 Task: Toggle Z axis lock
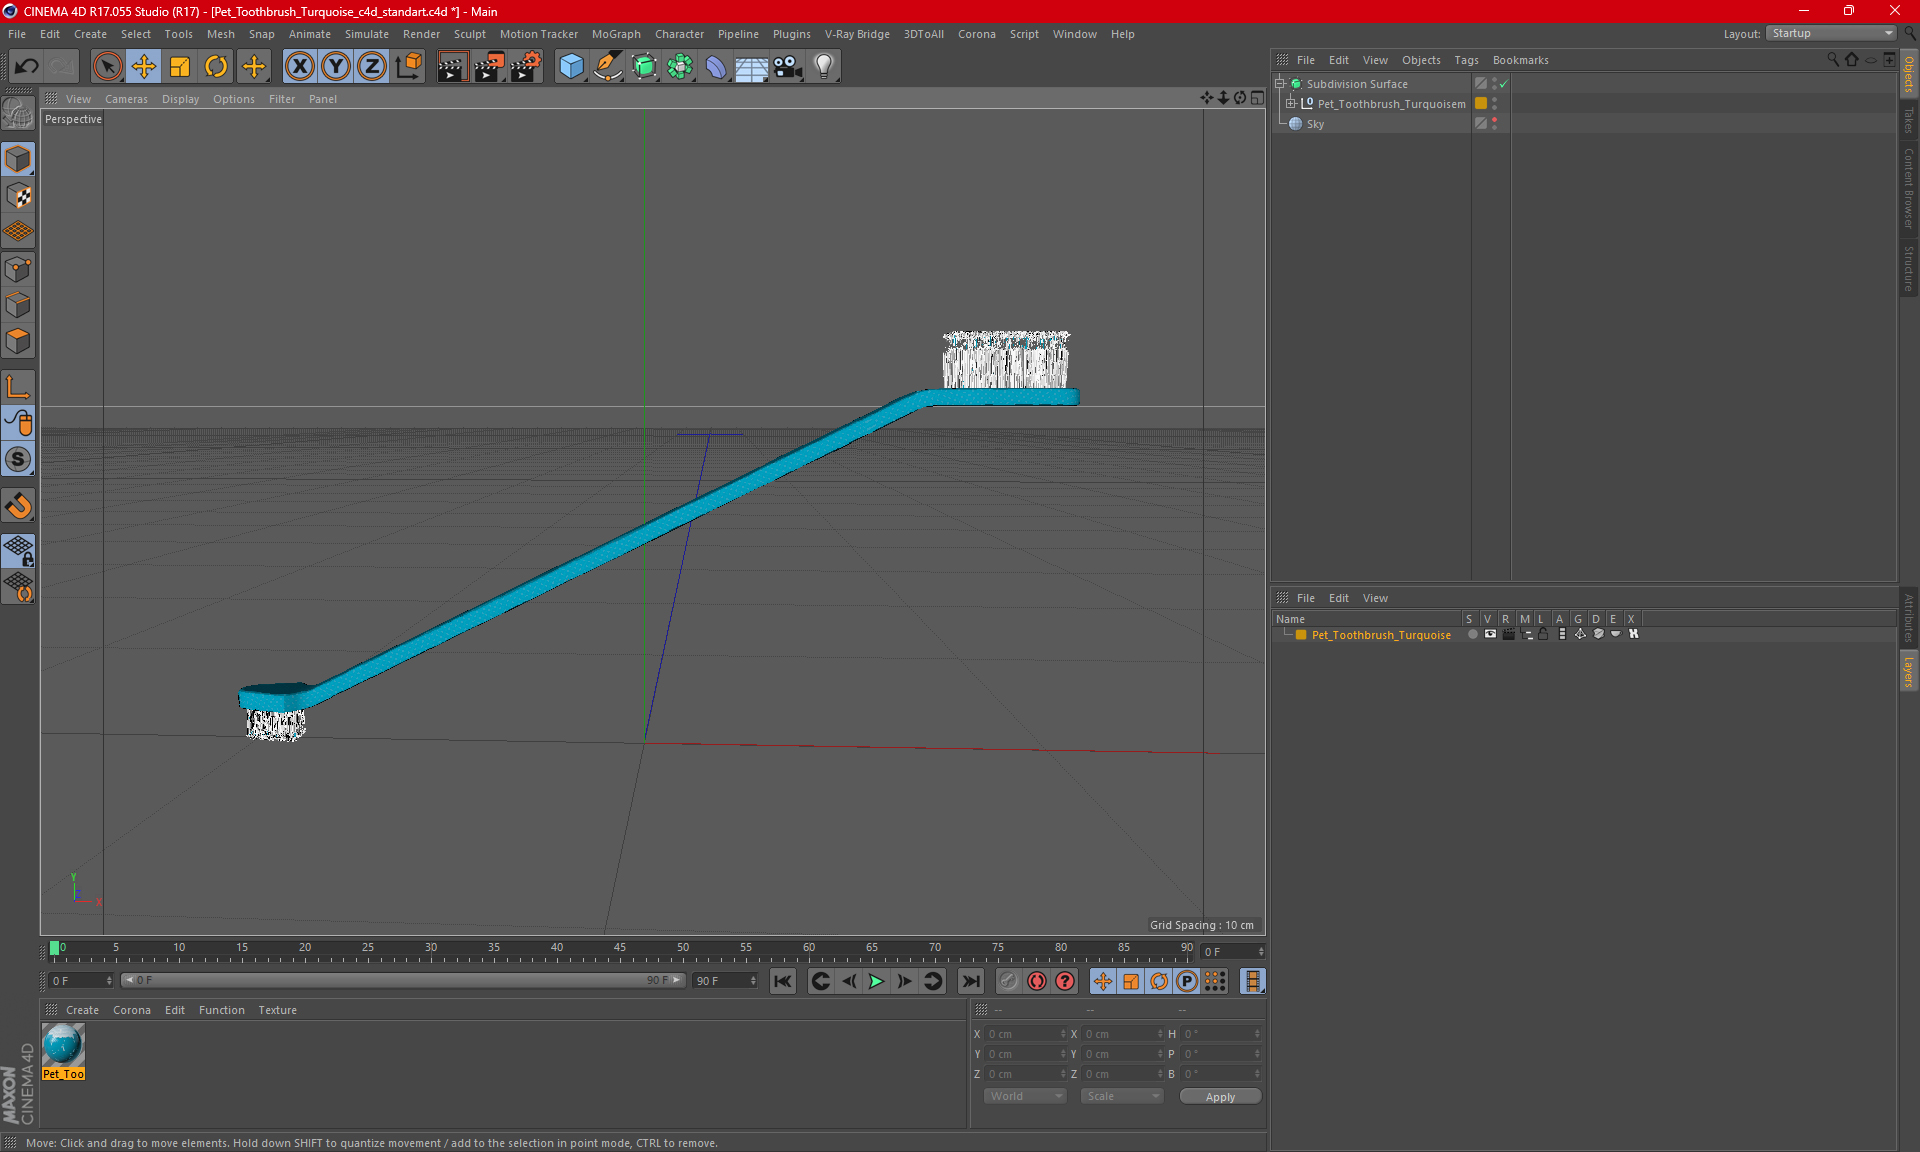(372, 67)
